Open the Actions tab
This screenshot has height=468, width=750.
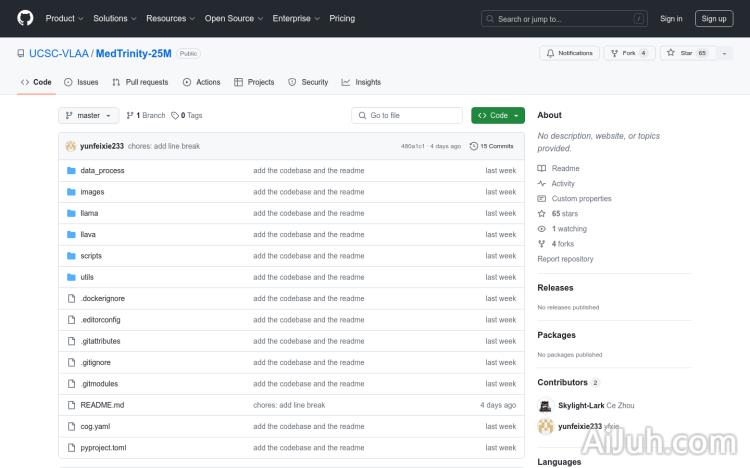click(x=201, y=82)
